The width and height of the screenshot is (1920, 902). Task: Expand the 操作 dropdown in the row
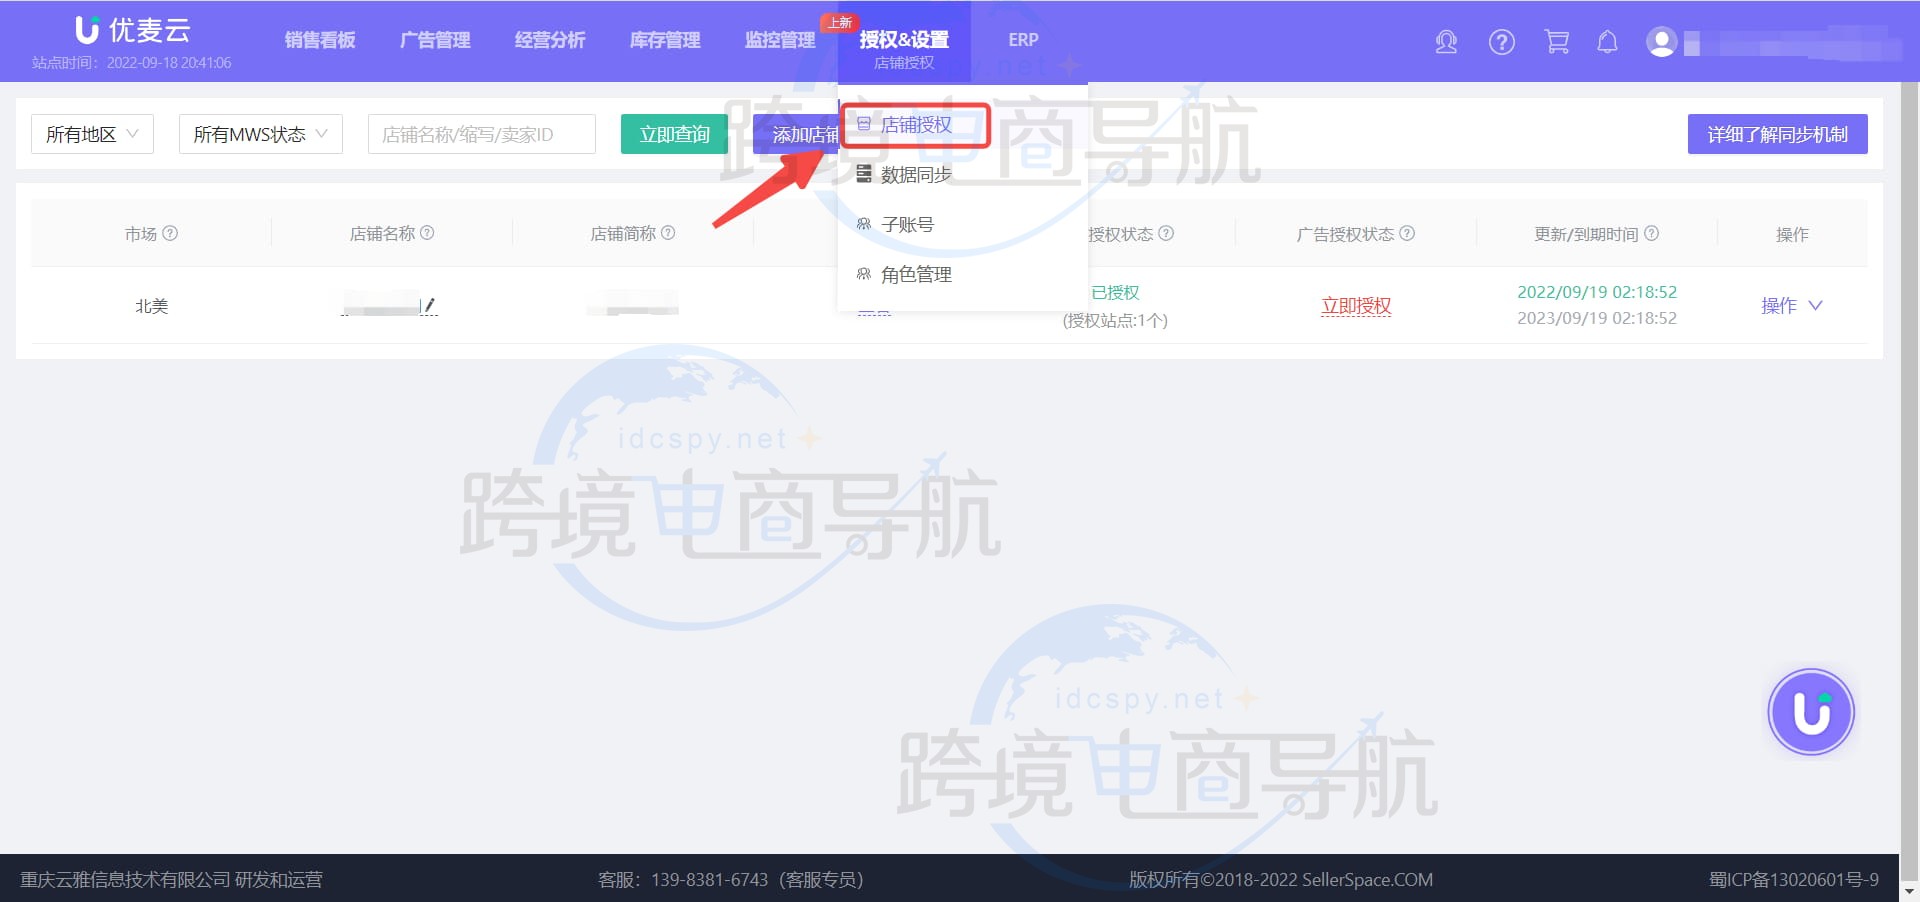pyautogui.click(x=1791, y=306)
